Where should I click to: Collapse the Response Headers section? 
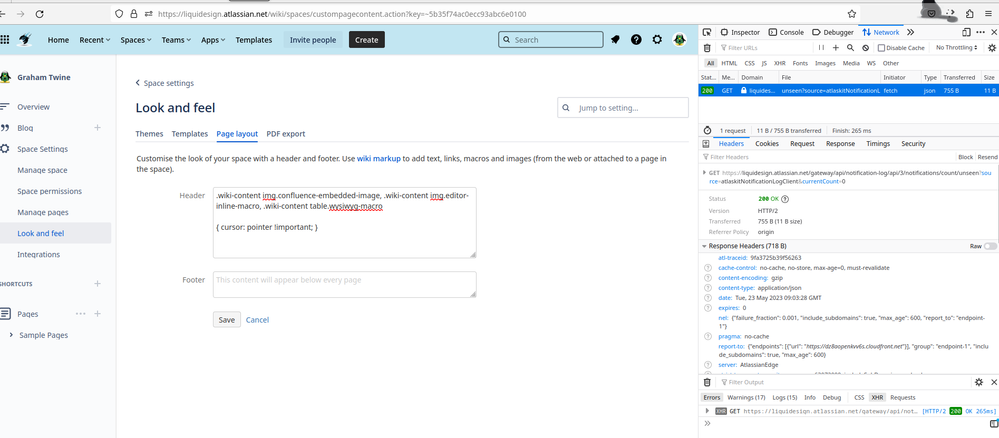pyautogui.click(x=704, y=246)
